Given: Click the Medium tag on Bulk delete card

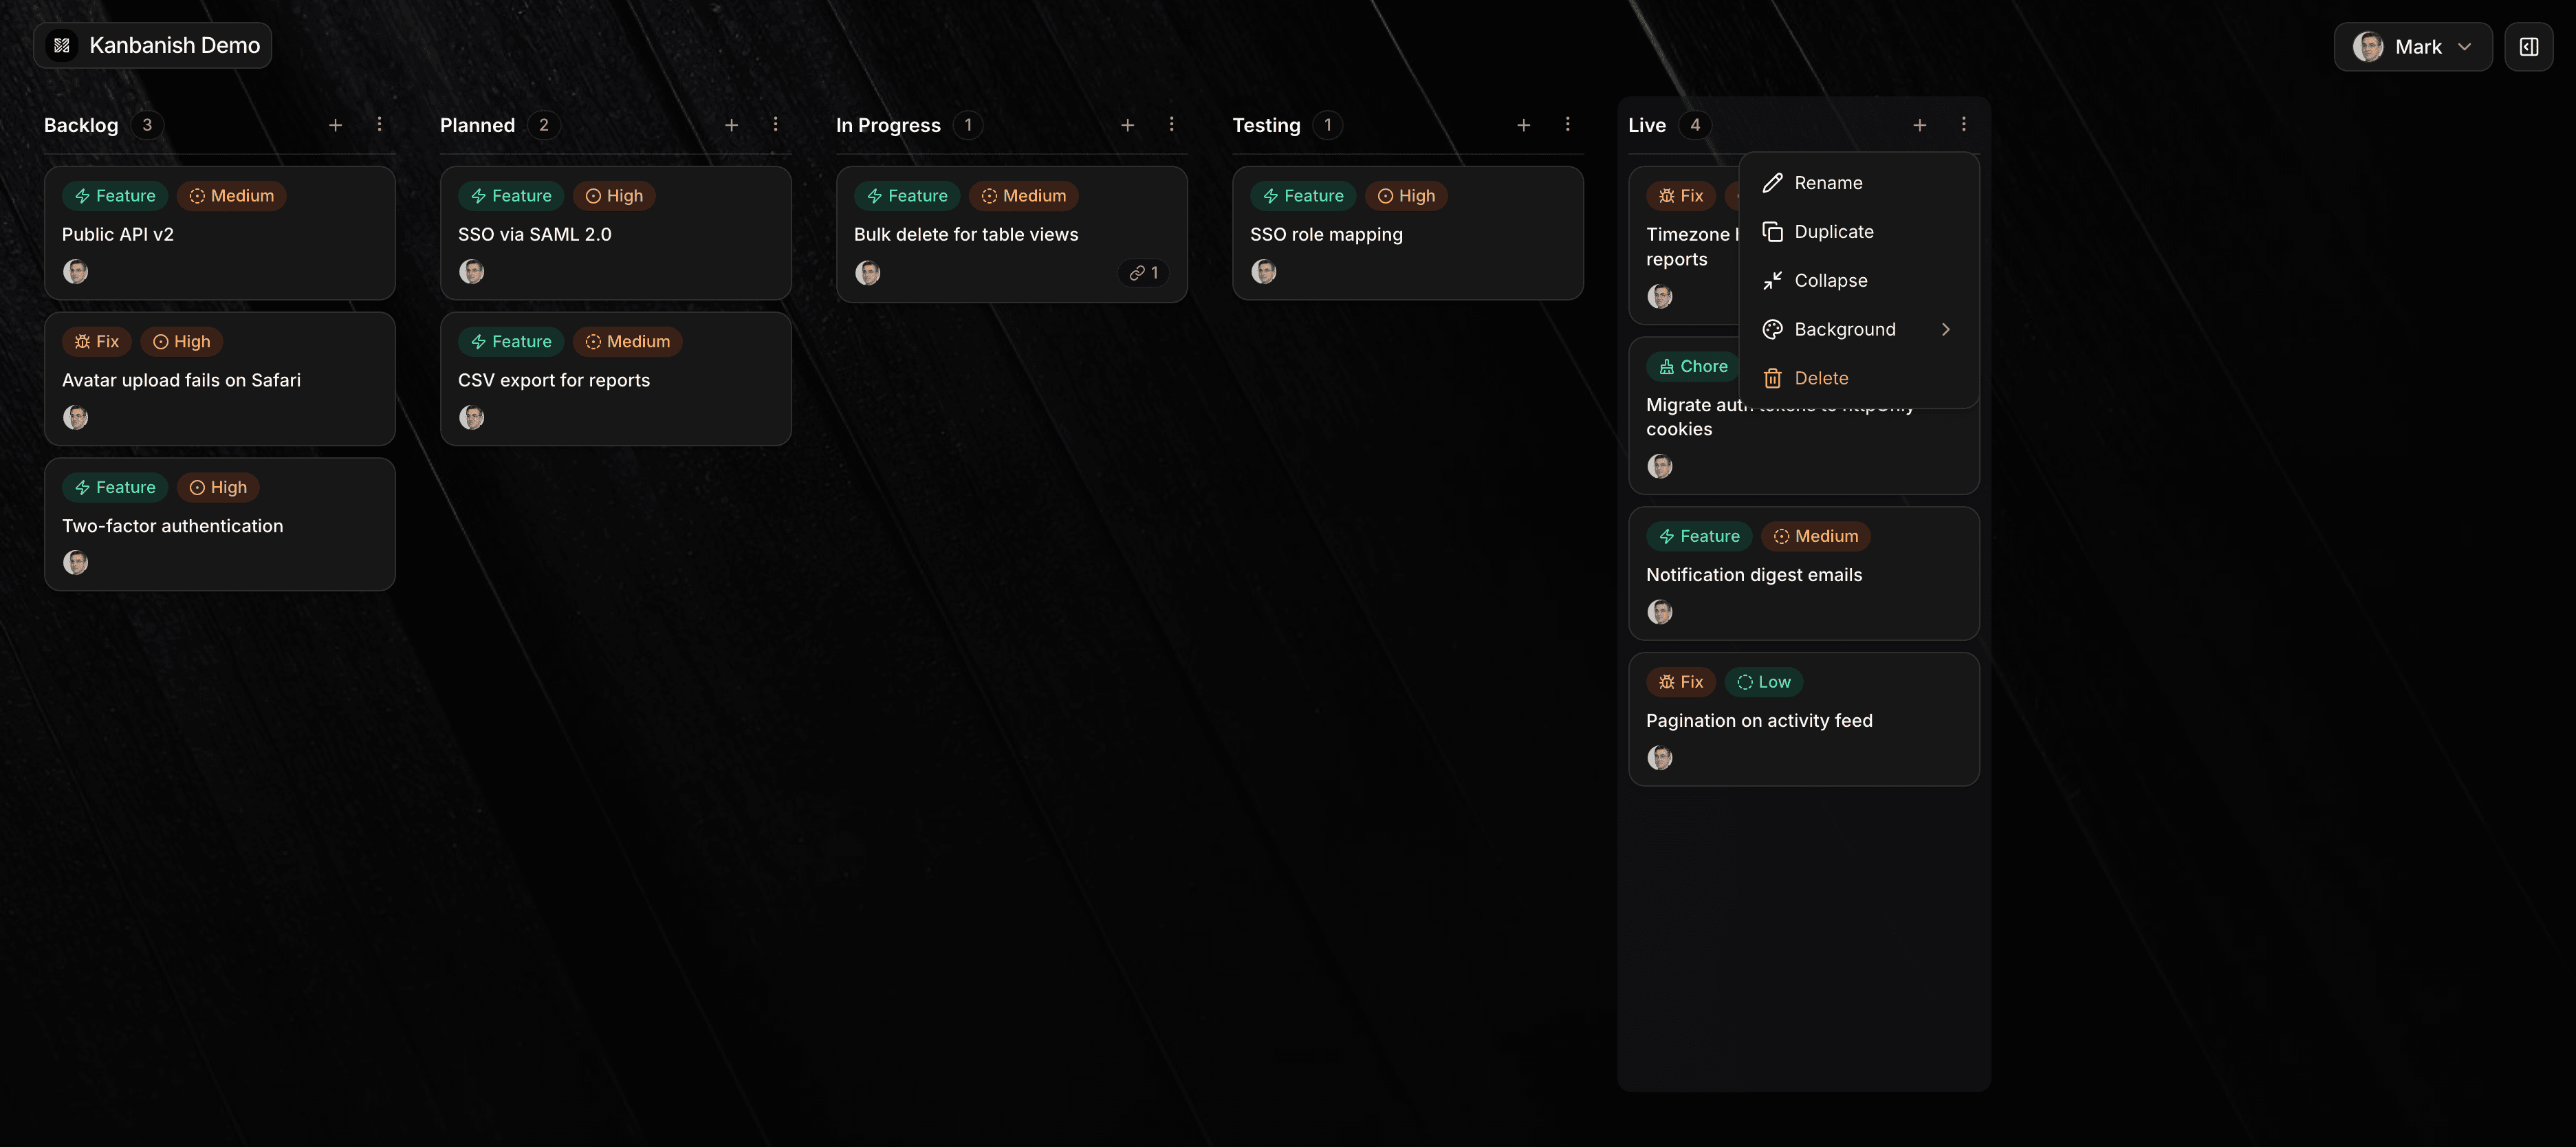Looking at the screenshot, I should (1024, 196).
